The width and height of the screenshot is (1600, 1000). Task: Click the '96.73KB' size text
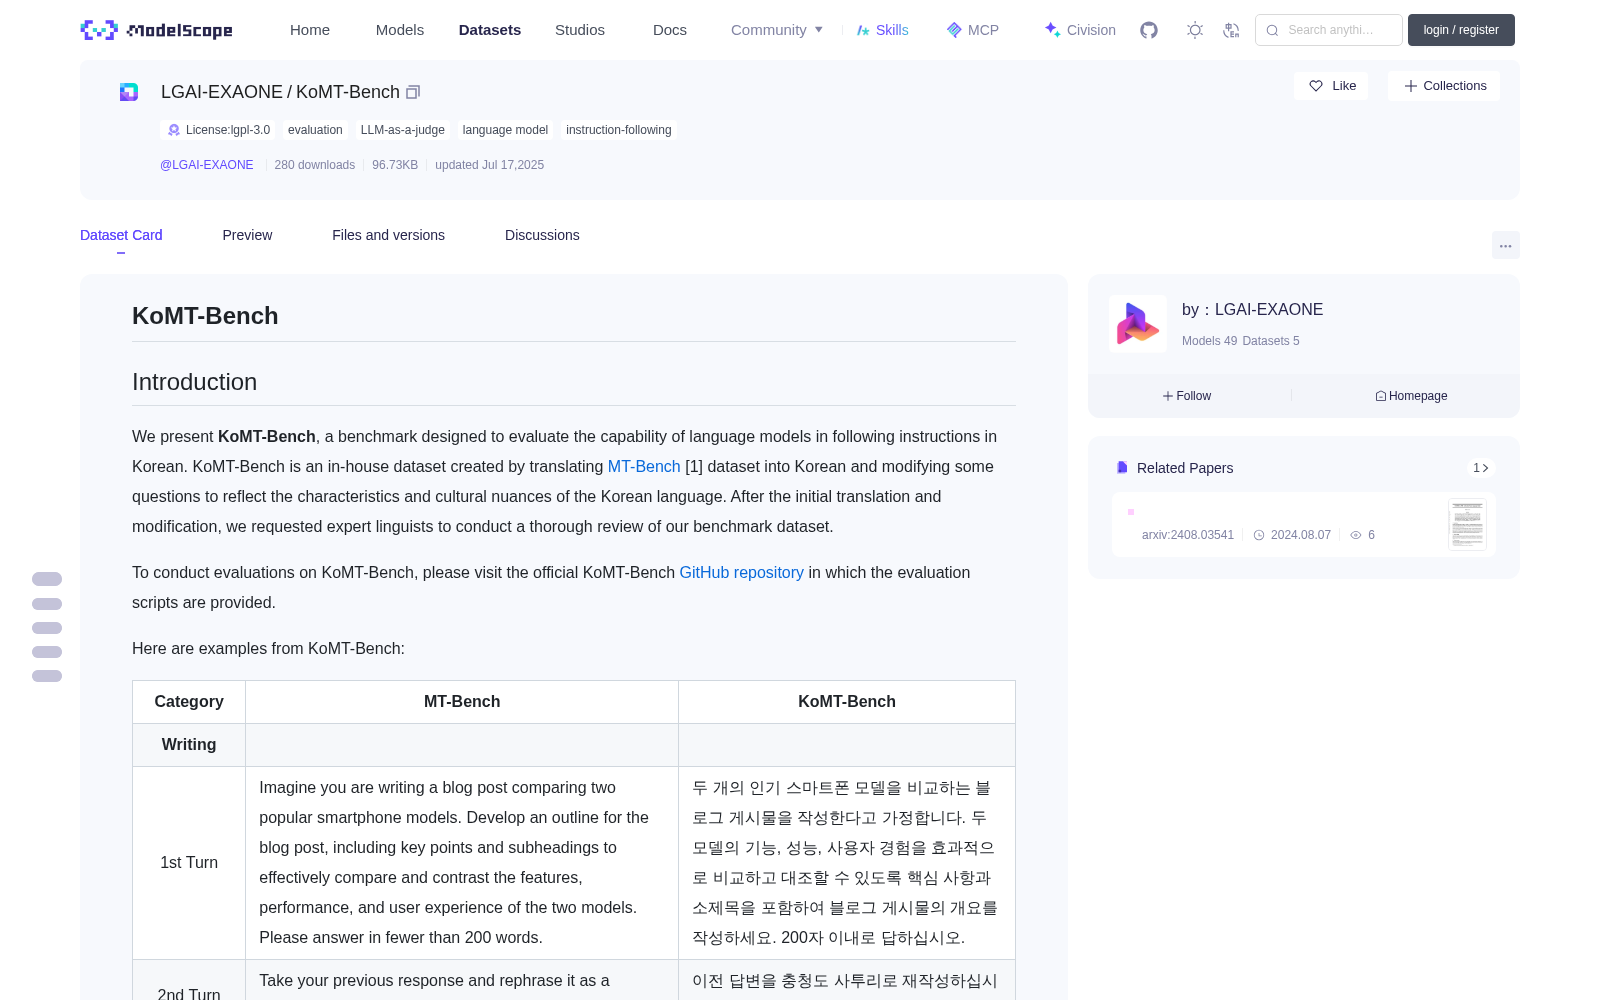[395, 165]
